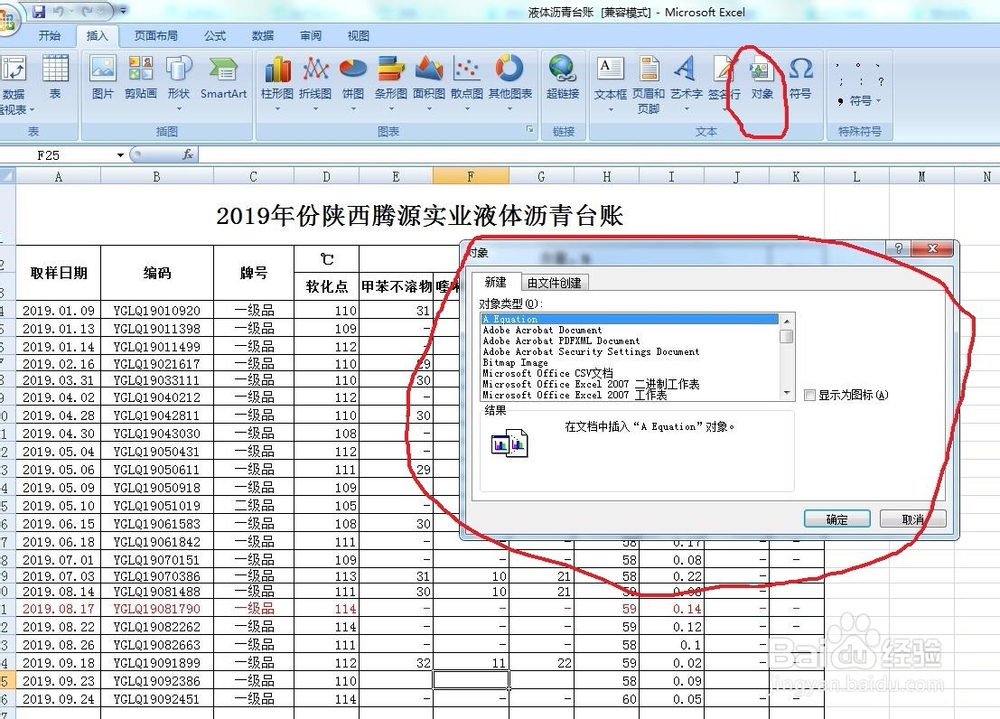Click object type list scroll up arrow
This screenshot has height=719, width=1000.
787,321
